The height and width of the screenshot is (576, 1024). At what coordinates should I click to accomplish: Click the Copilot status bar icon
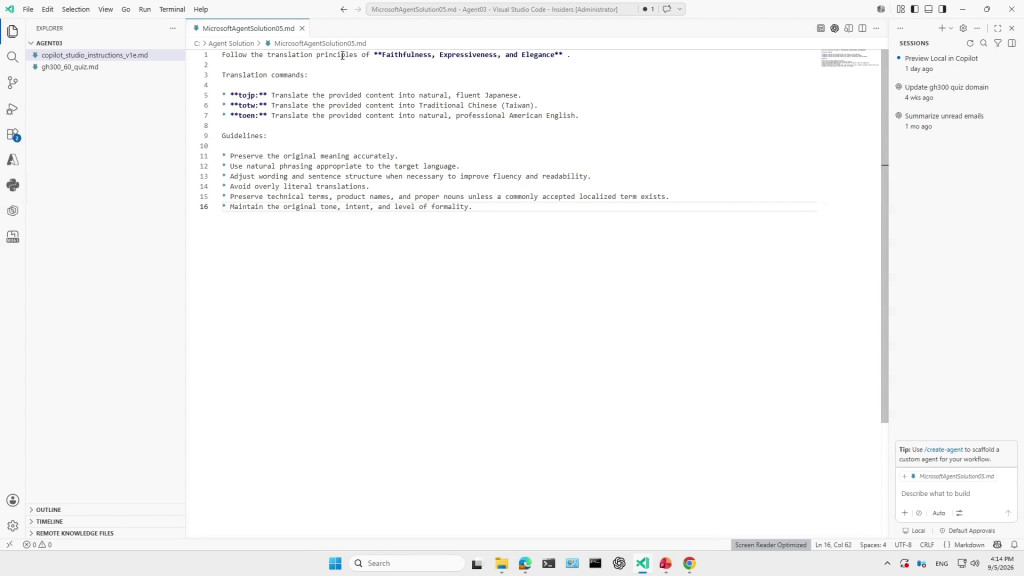(997, 545)
